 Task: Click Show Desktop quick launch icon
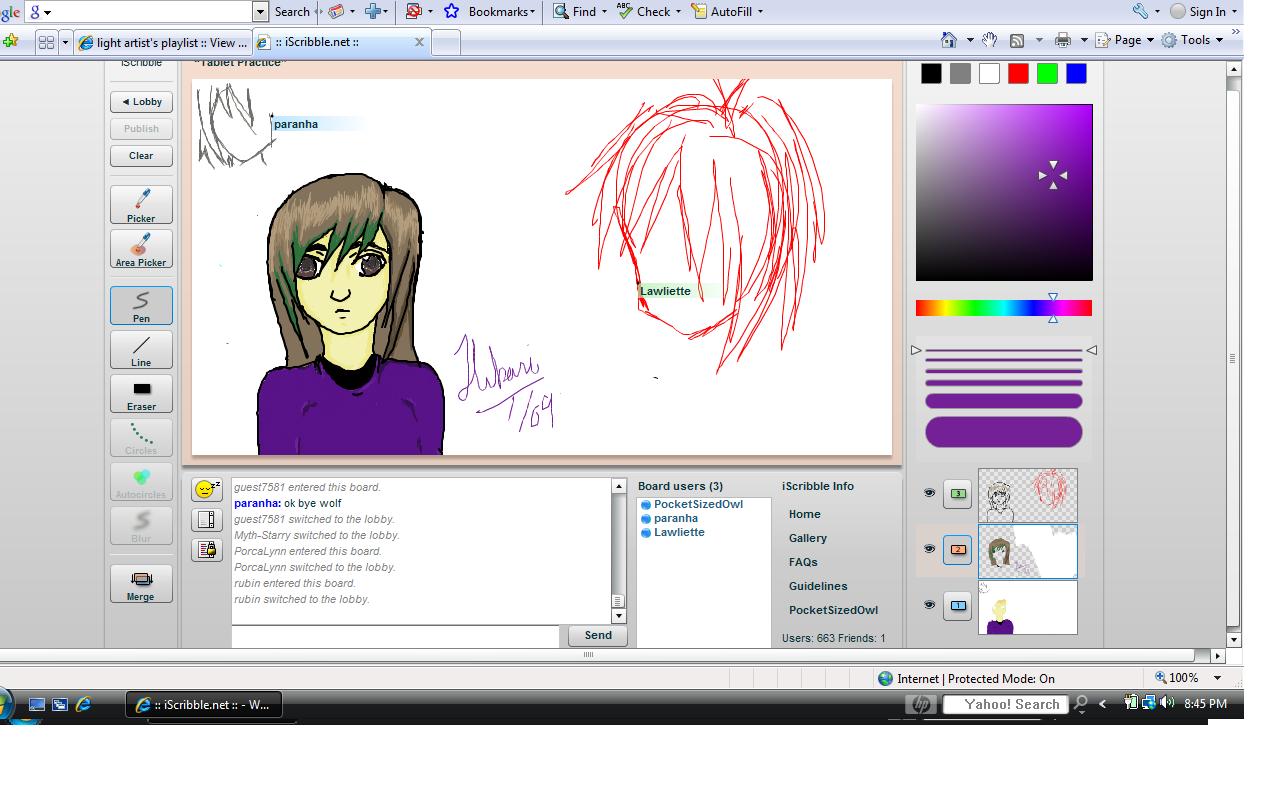pos(37,704)
